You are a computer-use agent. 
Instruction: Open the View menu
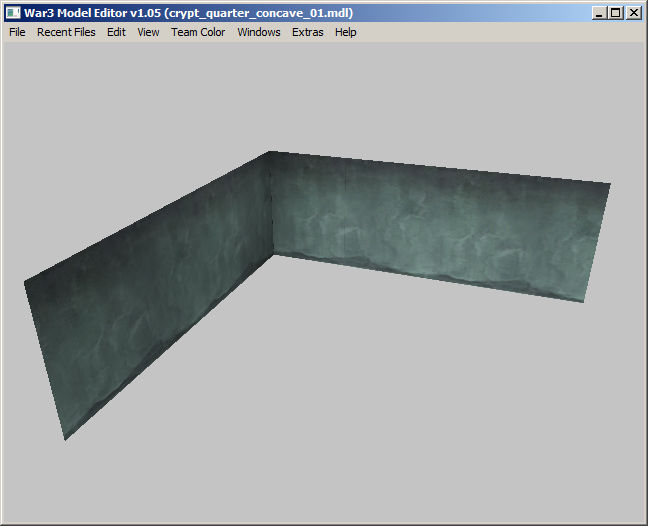(148, 32)
